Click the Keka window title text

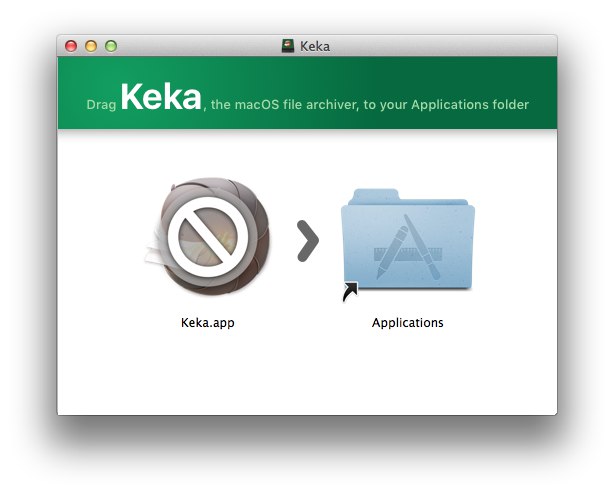[315, 47]
